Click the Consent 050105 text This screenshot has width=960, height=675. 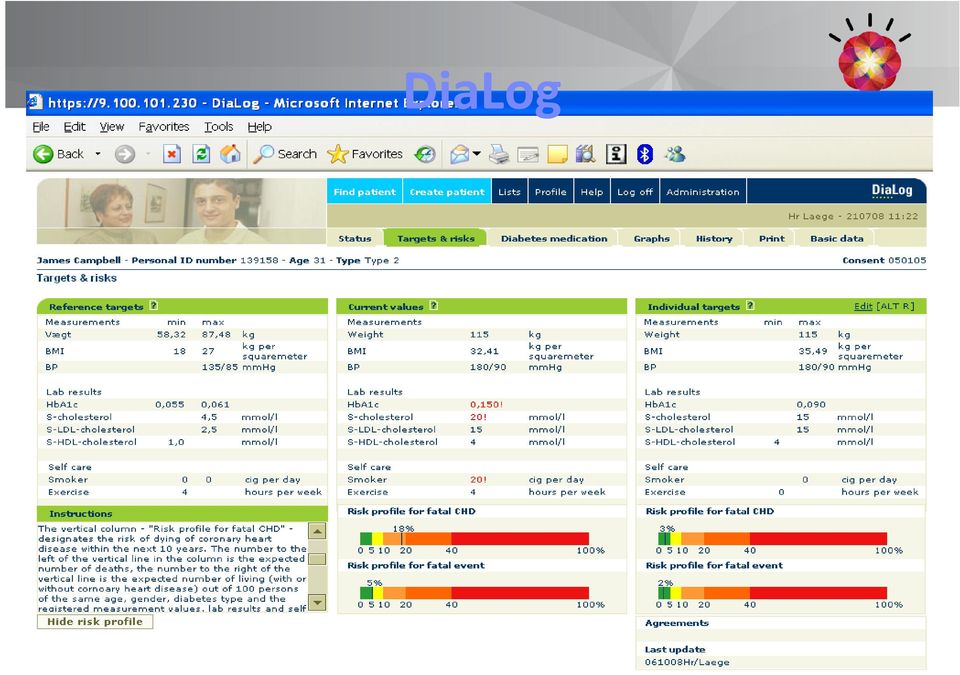[884, 260]
